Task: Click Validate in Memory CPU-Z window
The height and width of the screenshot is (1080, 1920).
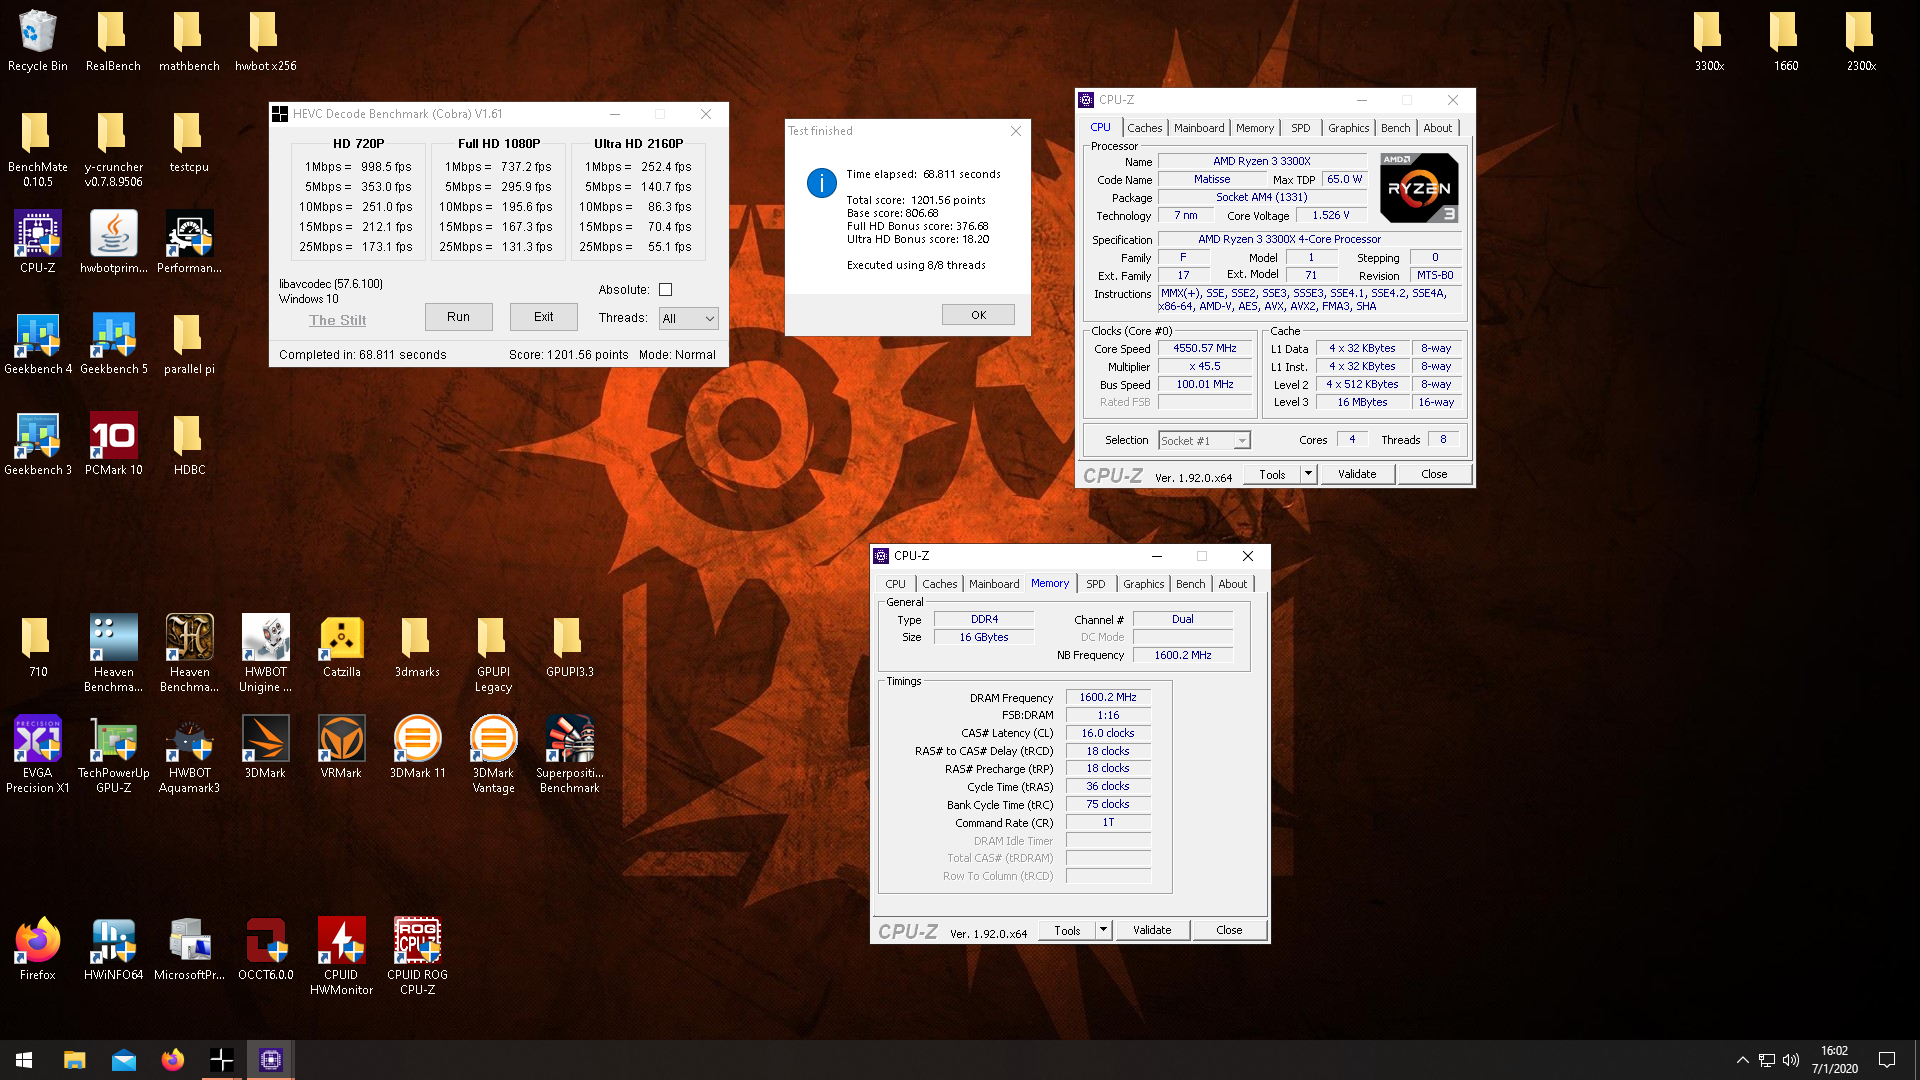Action: 1152,930
